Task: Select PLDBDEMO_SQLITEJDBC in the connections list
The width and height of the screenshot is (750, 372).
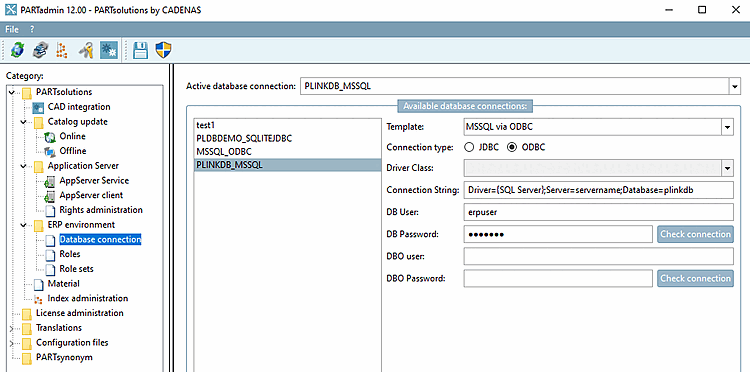Action: click(287, 138)
